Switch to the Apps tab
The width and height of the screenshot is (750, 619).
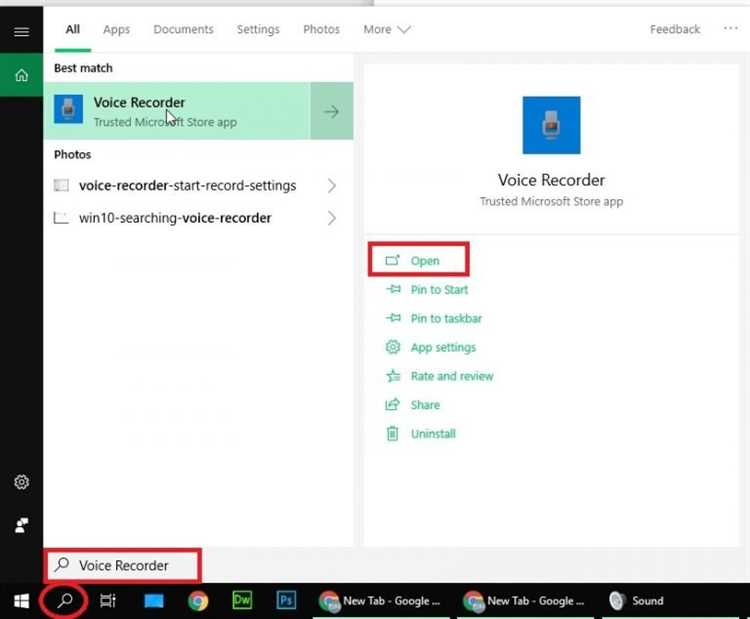pyautogui.click(x=116, y=30)
